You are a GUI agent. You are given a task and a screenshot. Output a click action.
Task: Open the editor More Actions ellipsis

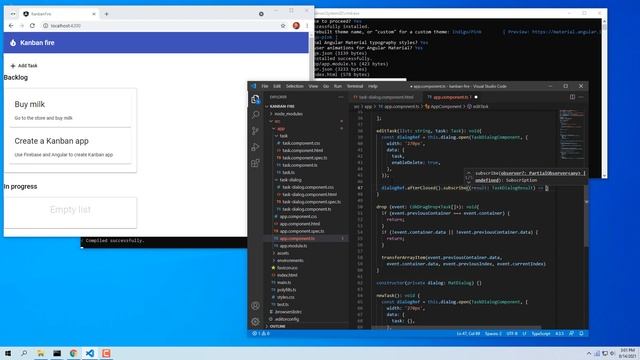(x=581, y=97)
